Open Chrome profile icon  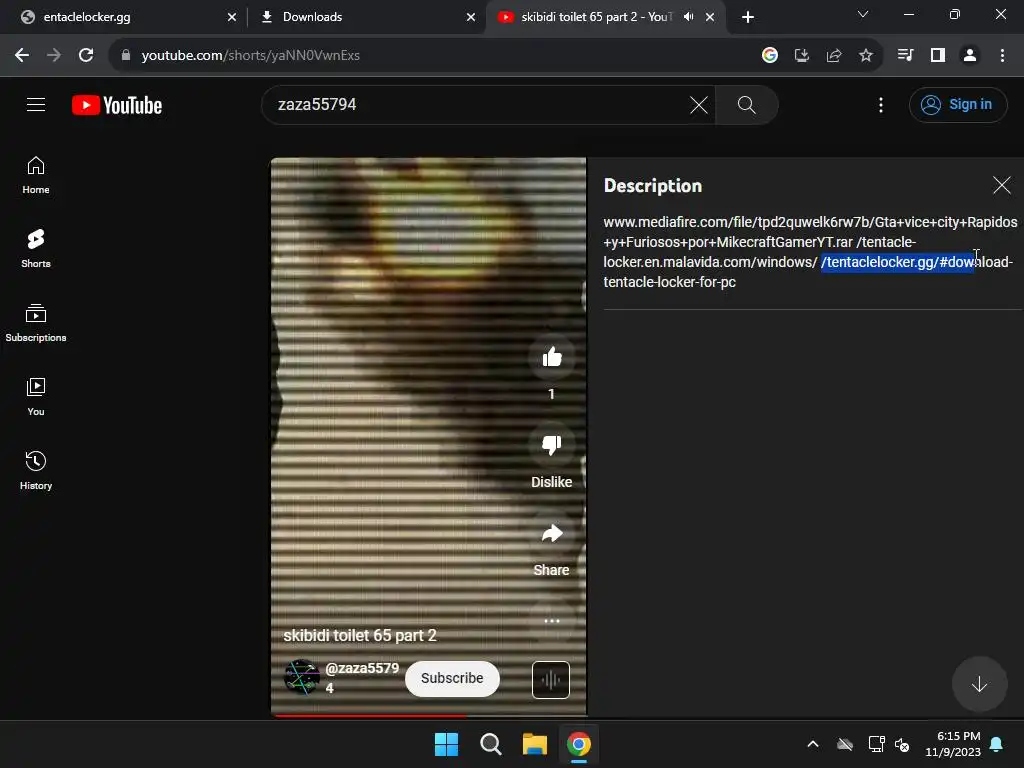point(970,56)
